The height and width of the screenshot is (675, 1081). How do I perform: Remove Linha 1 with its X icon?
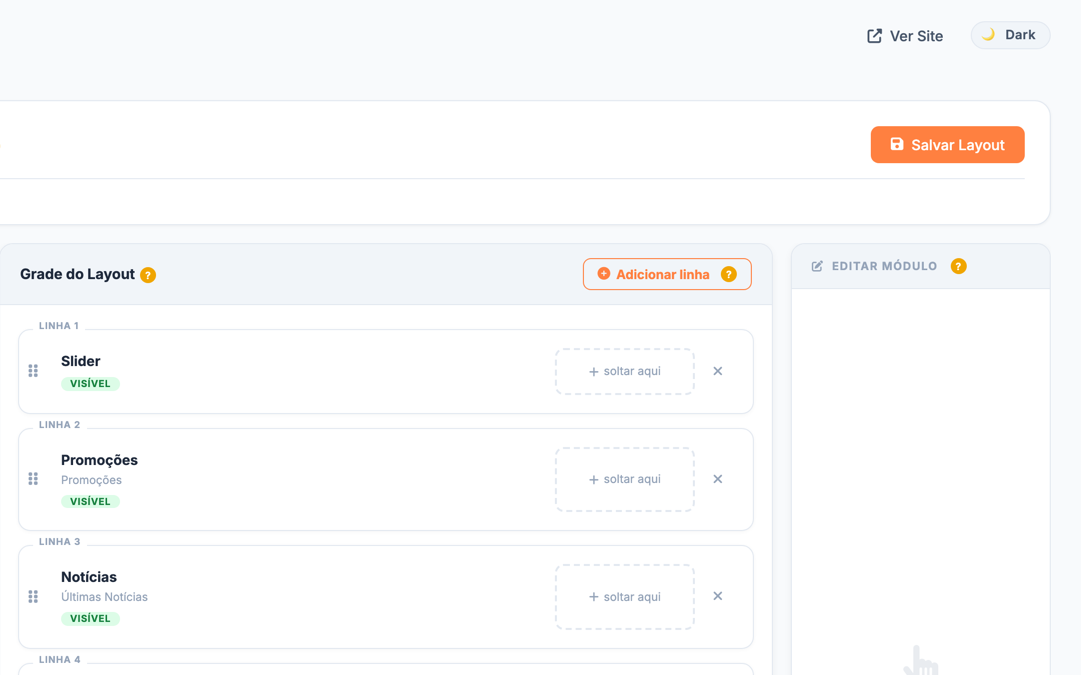718,371
